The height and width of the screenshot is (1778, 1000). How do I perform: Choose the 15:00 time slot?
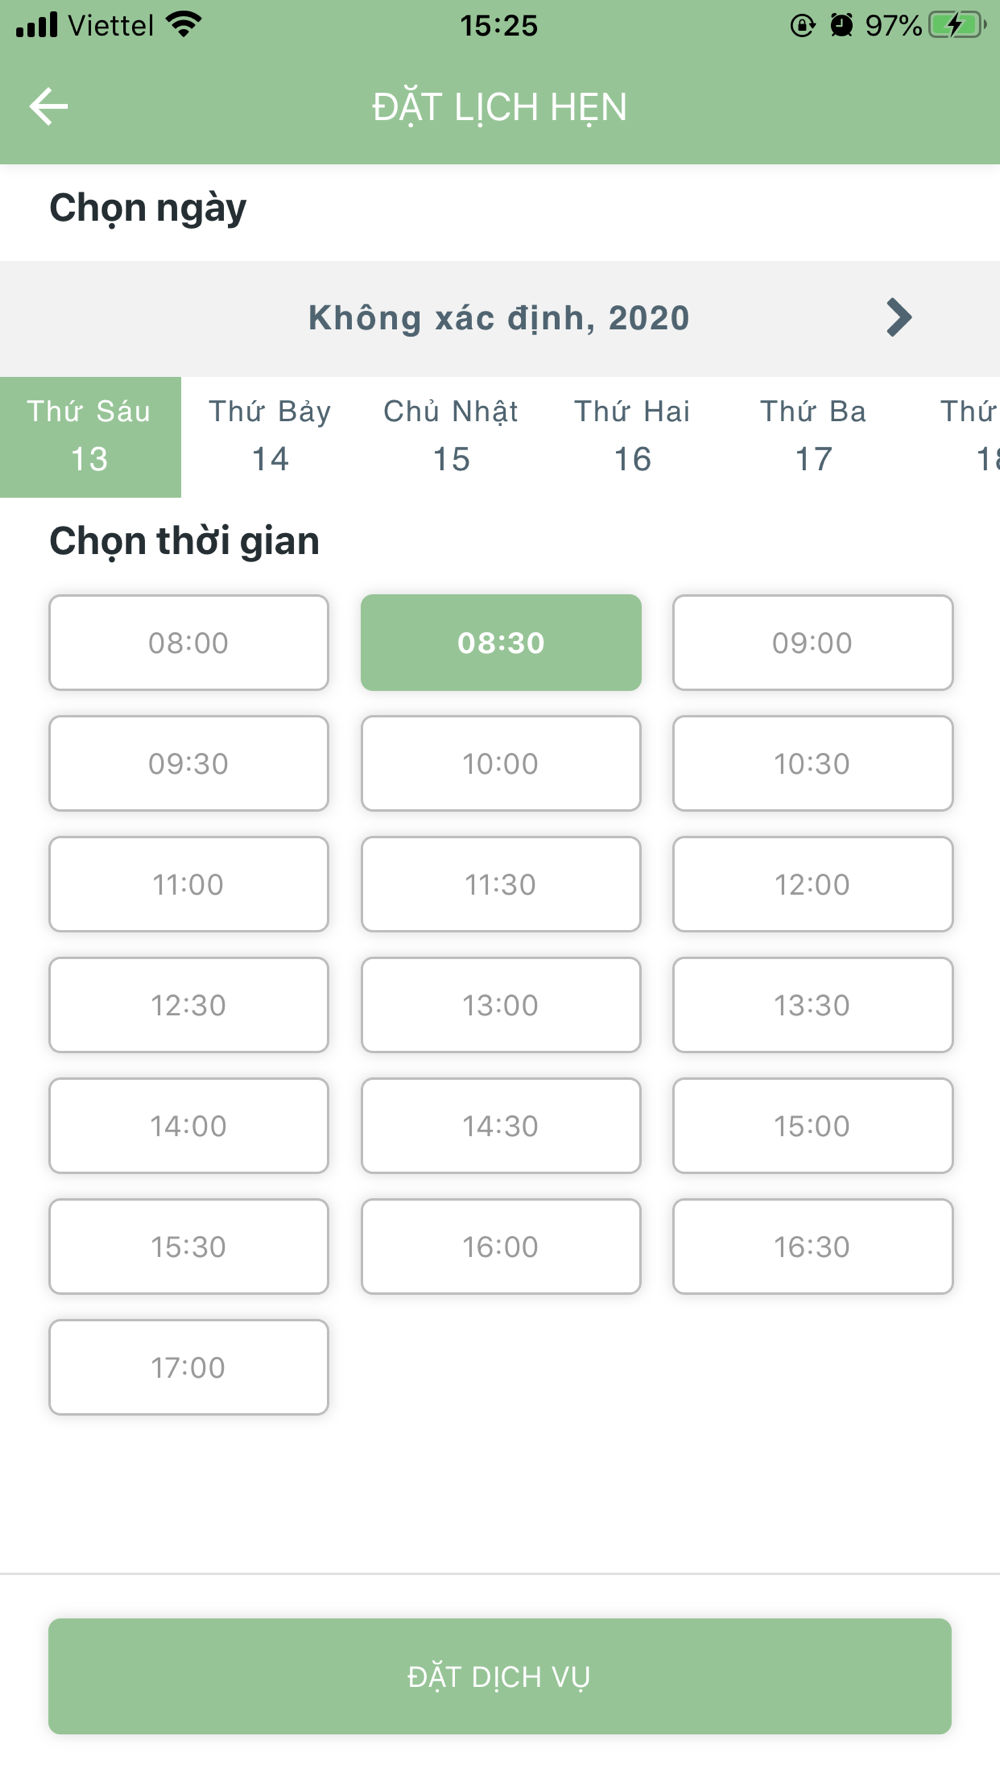(813, 1126)
